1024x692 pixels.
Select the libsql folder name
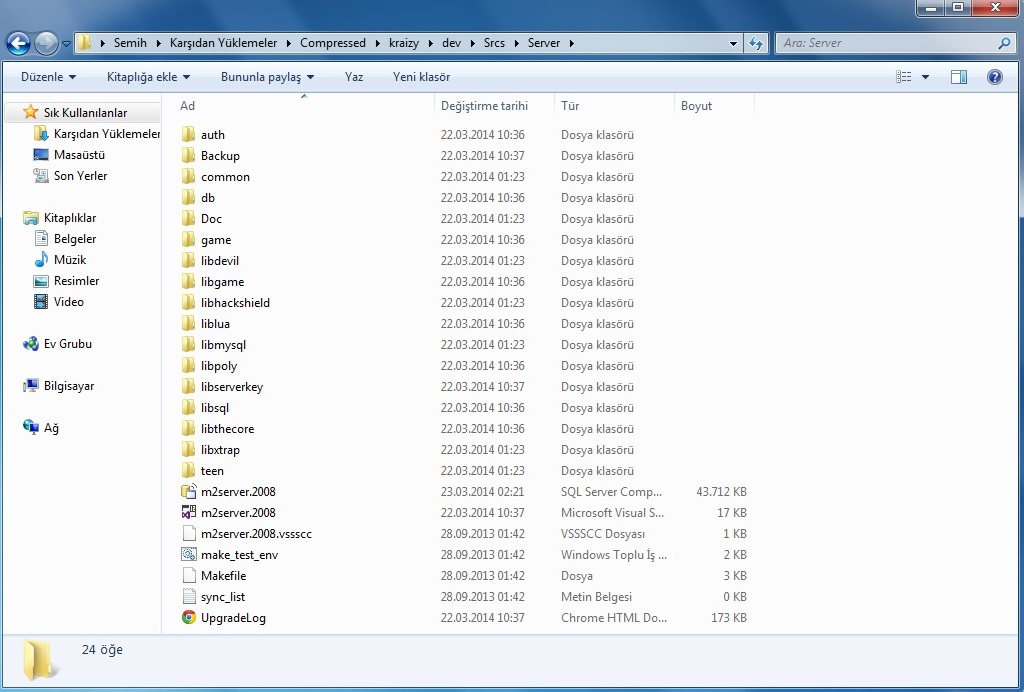click(x=215, y=407)
